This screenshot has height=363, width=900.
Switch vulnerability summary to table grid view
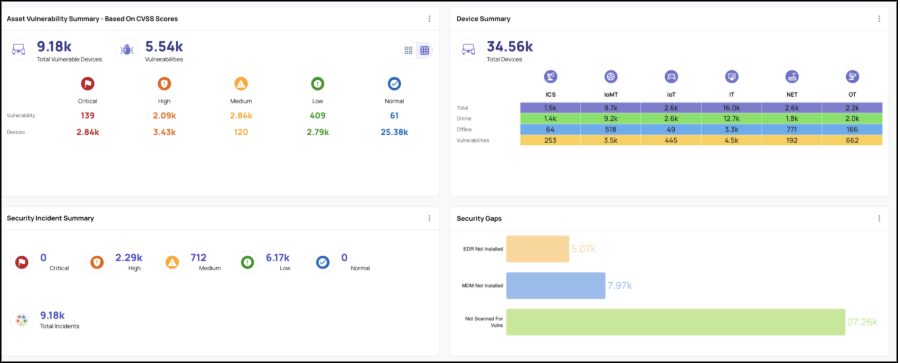click(424, 51)
